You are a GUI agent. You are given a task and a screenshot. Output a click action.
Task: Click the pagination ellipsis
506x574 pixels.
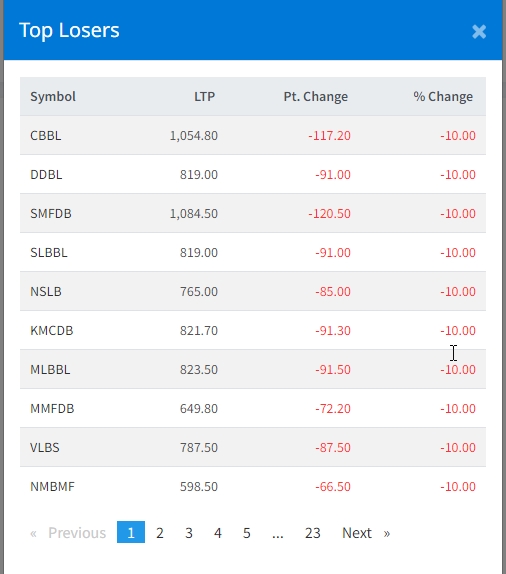pyautogui.click(x=278, y=533)
